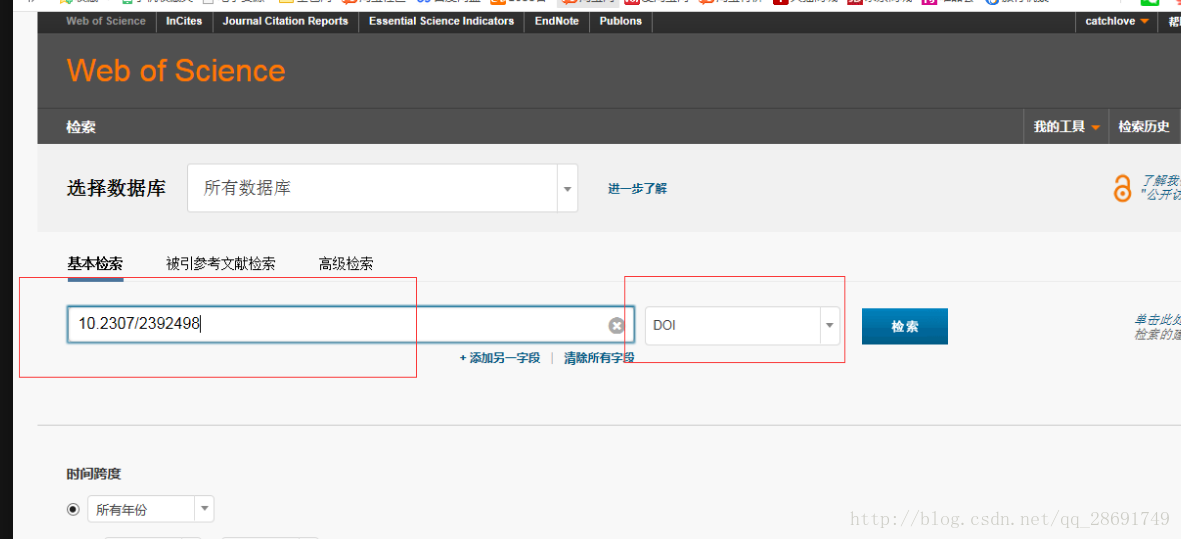Open the 所有数据库 database selector

point(383,188)
